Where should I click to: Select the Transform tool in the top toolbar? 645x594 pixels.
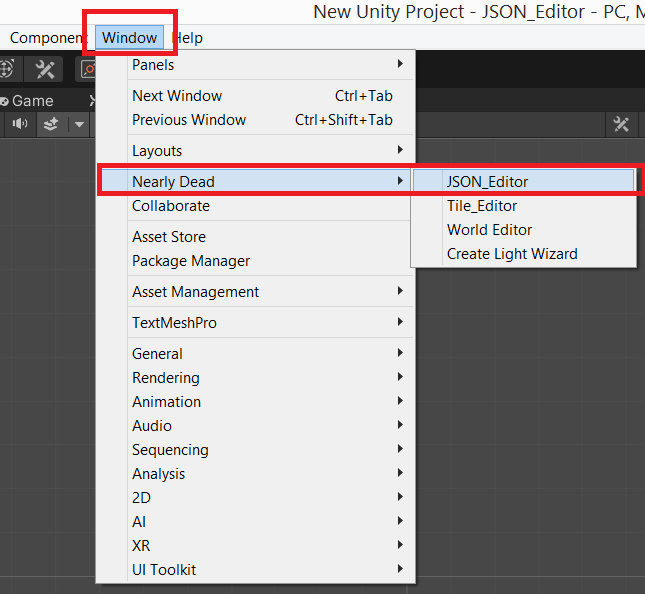[x=6, y=69]
